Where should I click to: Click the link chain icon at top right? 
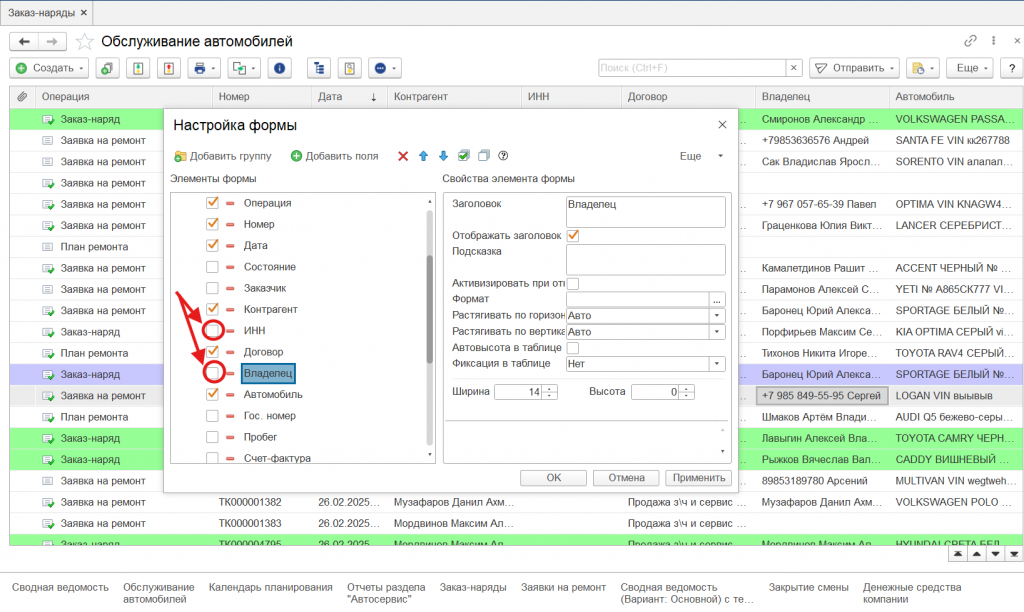point(970,41)
